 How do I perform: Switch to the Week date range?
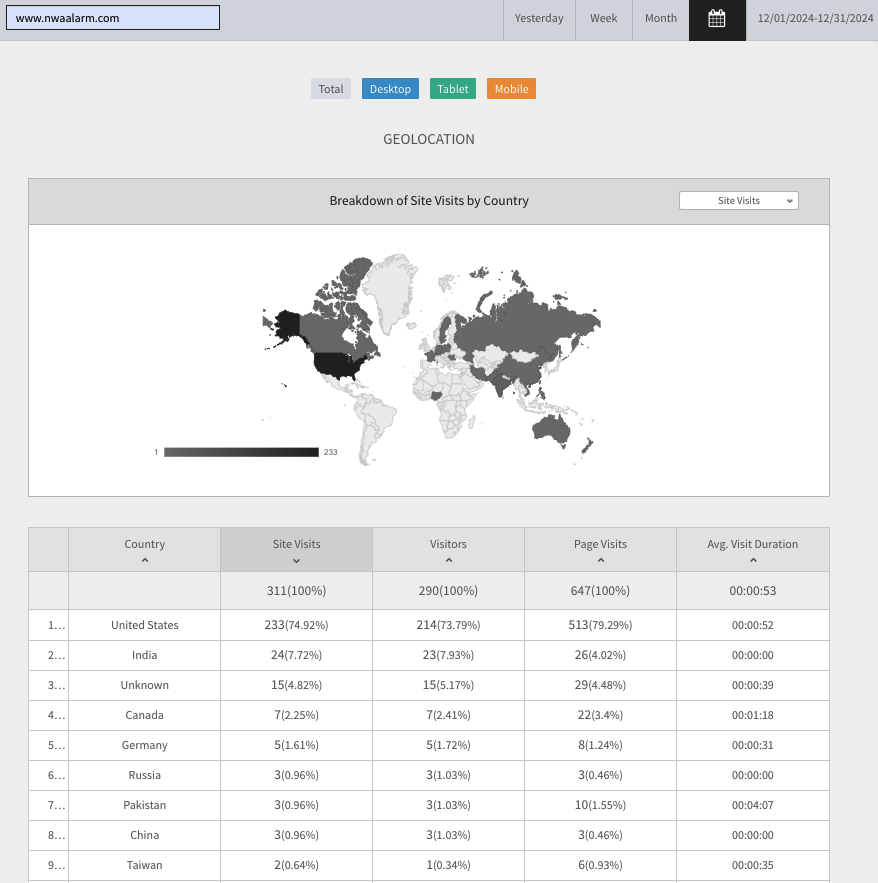(603, 18)
